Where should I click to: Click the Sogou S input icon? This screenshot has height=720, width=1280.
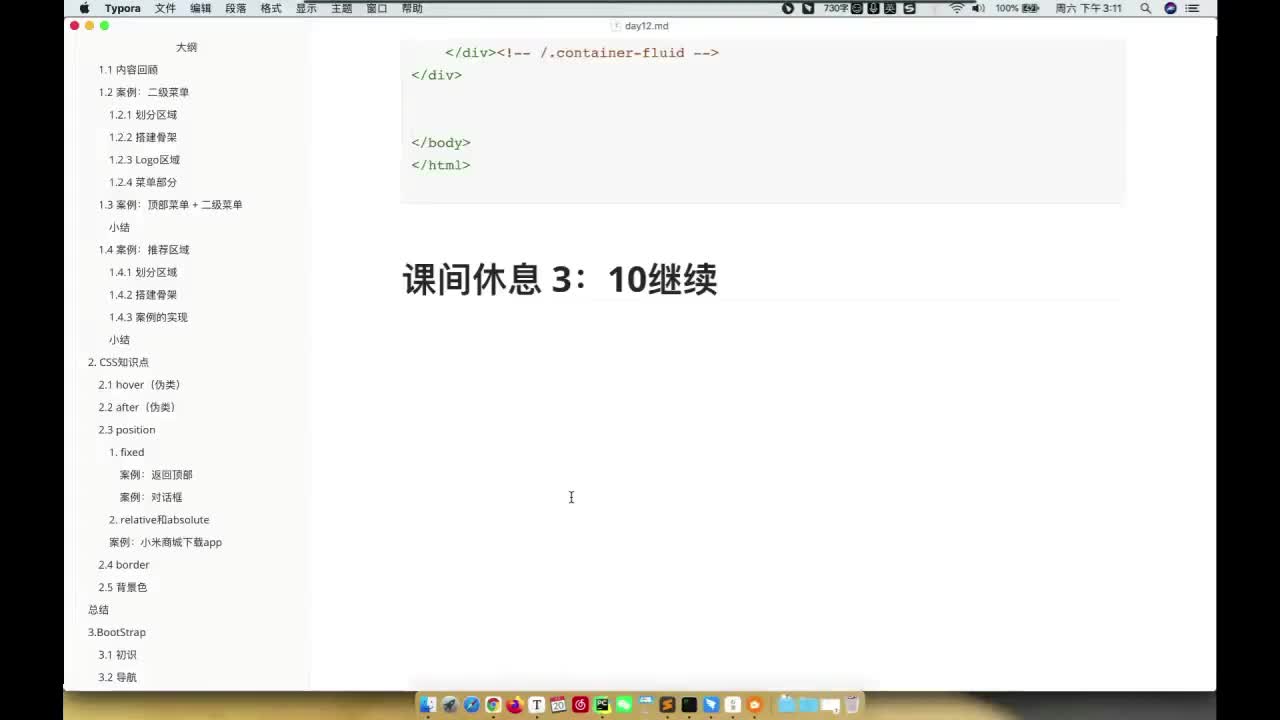(909, 8)
